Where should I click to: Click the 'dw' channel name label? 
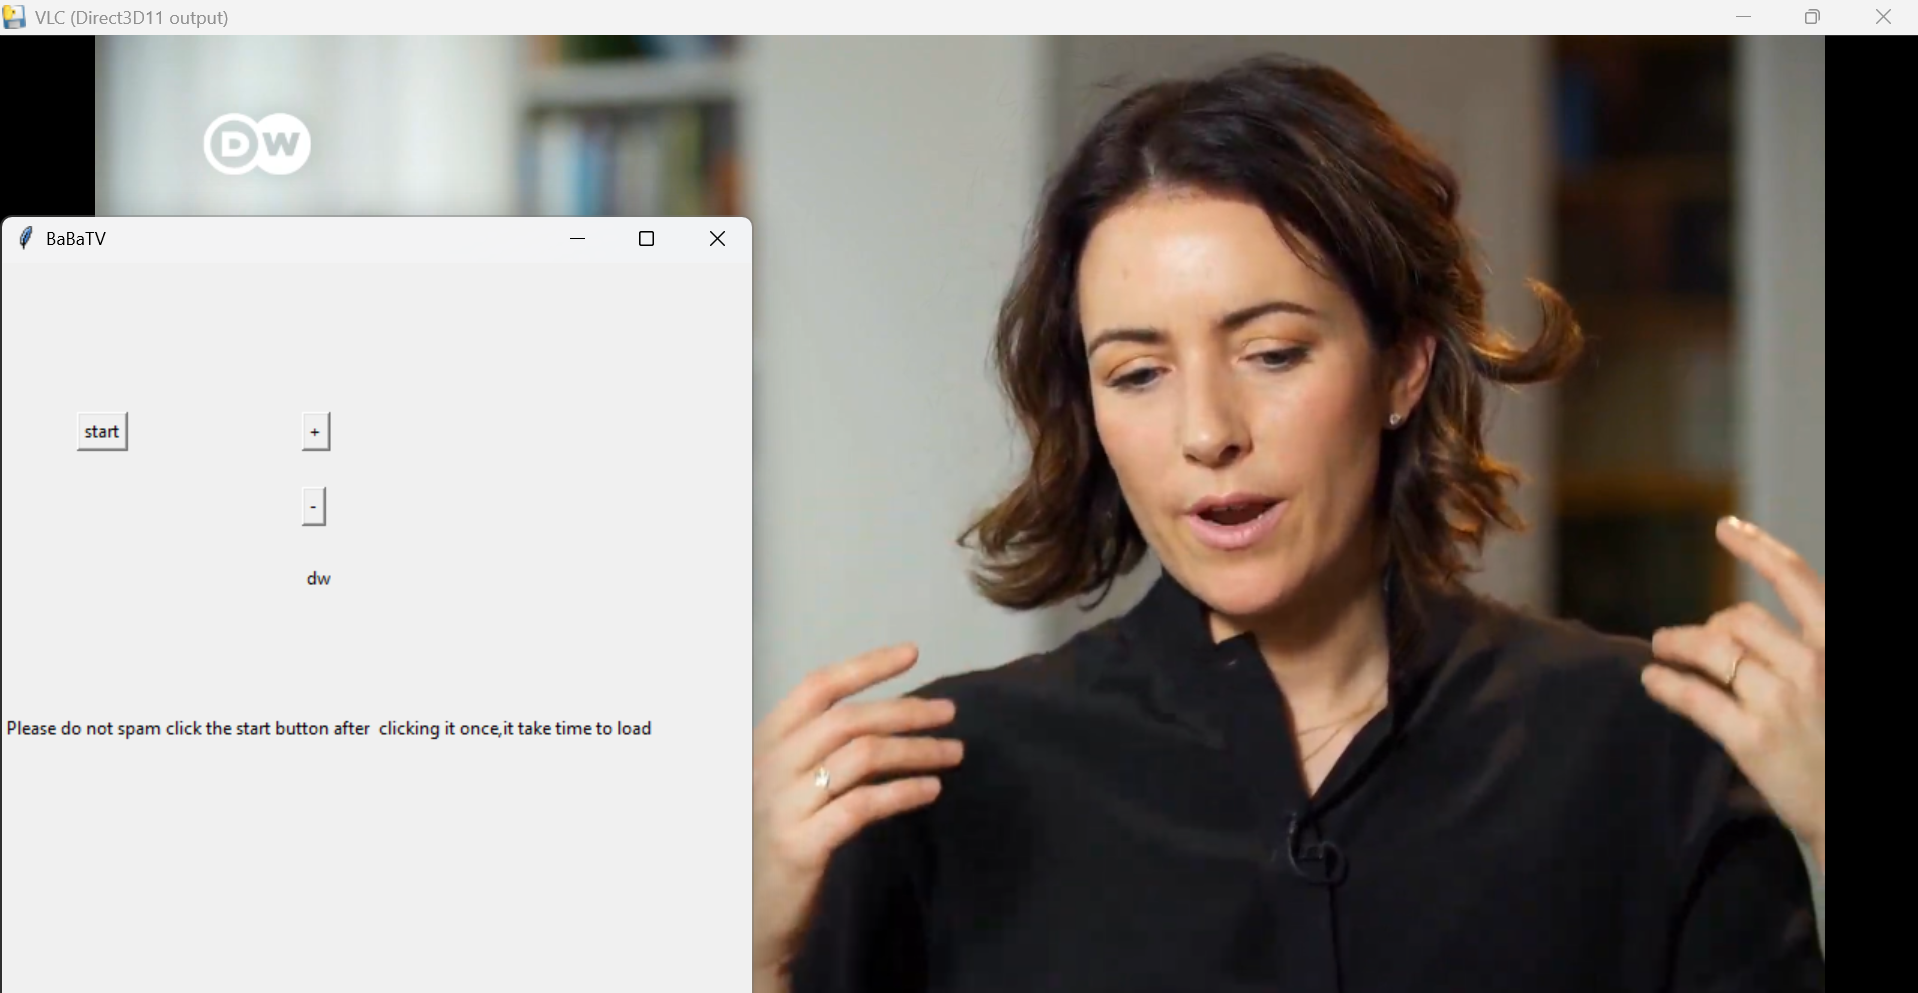click(x=319, y=579)
